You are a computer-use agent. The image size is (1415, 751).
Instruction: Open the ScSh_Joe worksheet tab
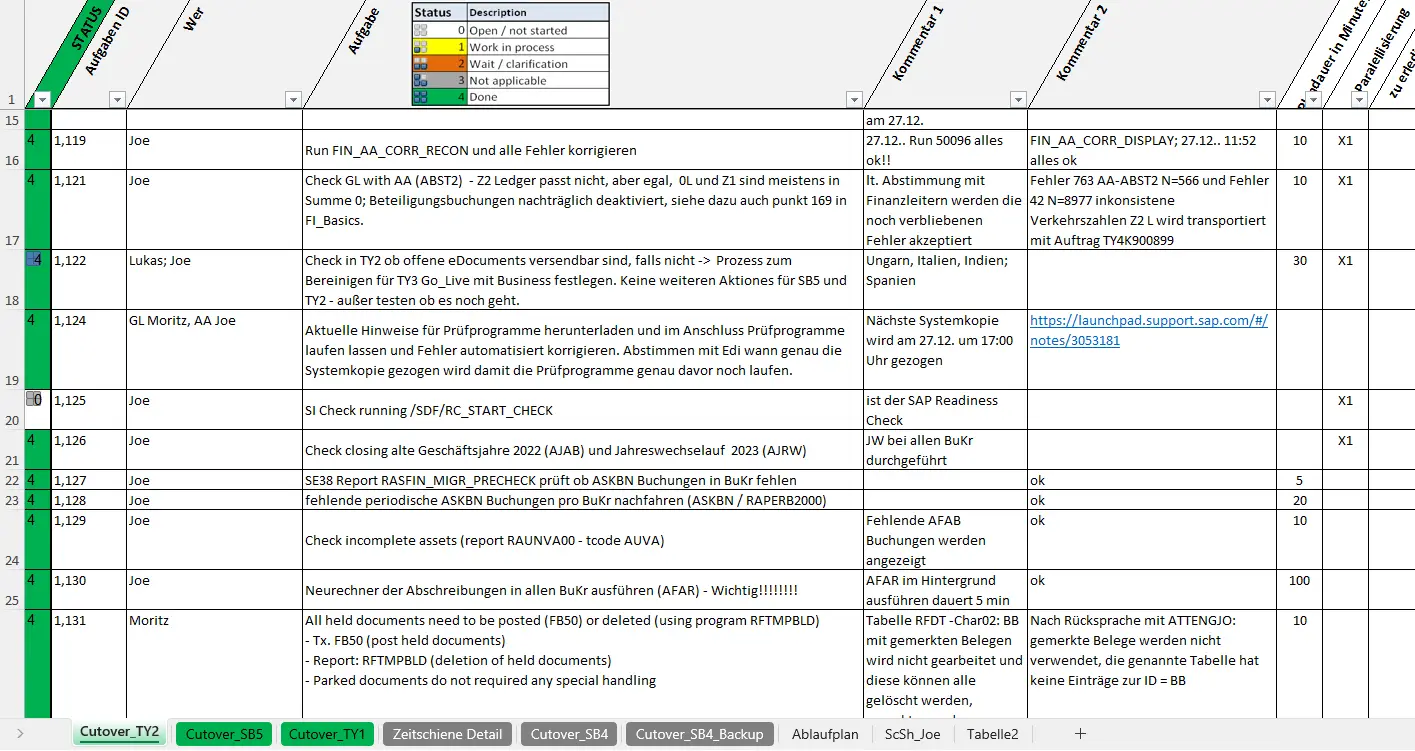(x=911, y=733)
